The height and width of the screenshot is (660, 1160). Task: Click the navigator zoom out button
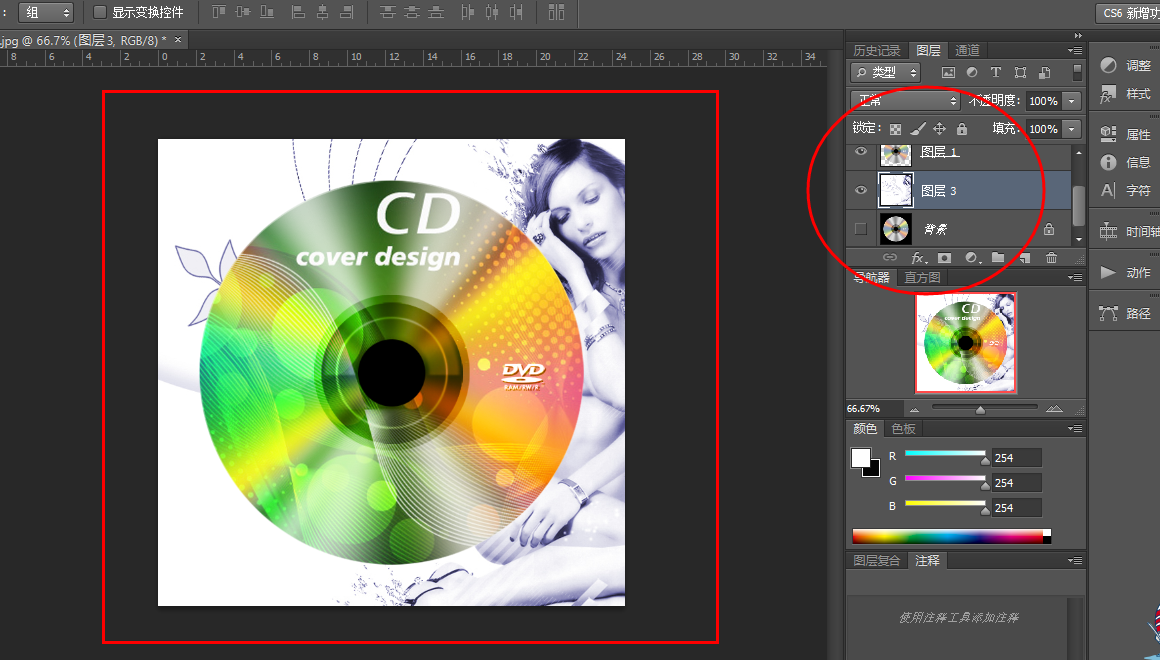pyautogui.click(x=915, y=409)
